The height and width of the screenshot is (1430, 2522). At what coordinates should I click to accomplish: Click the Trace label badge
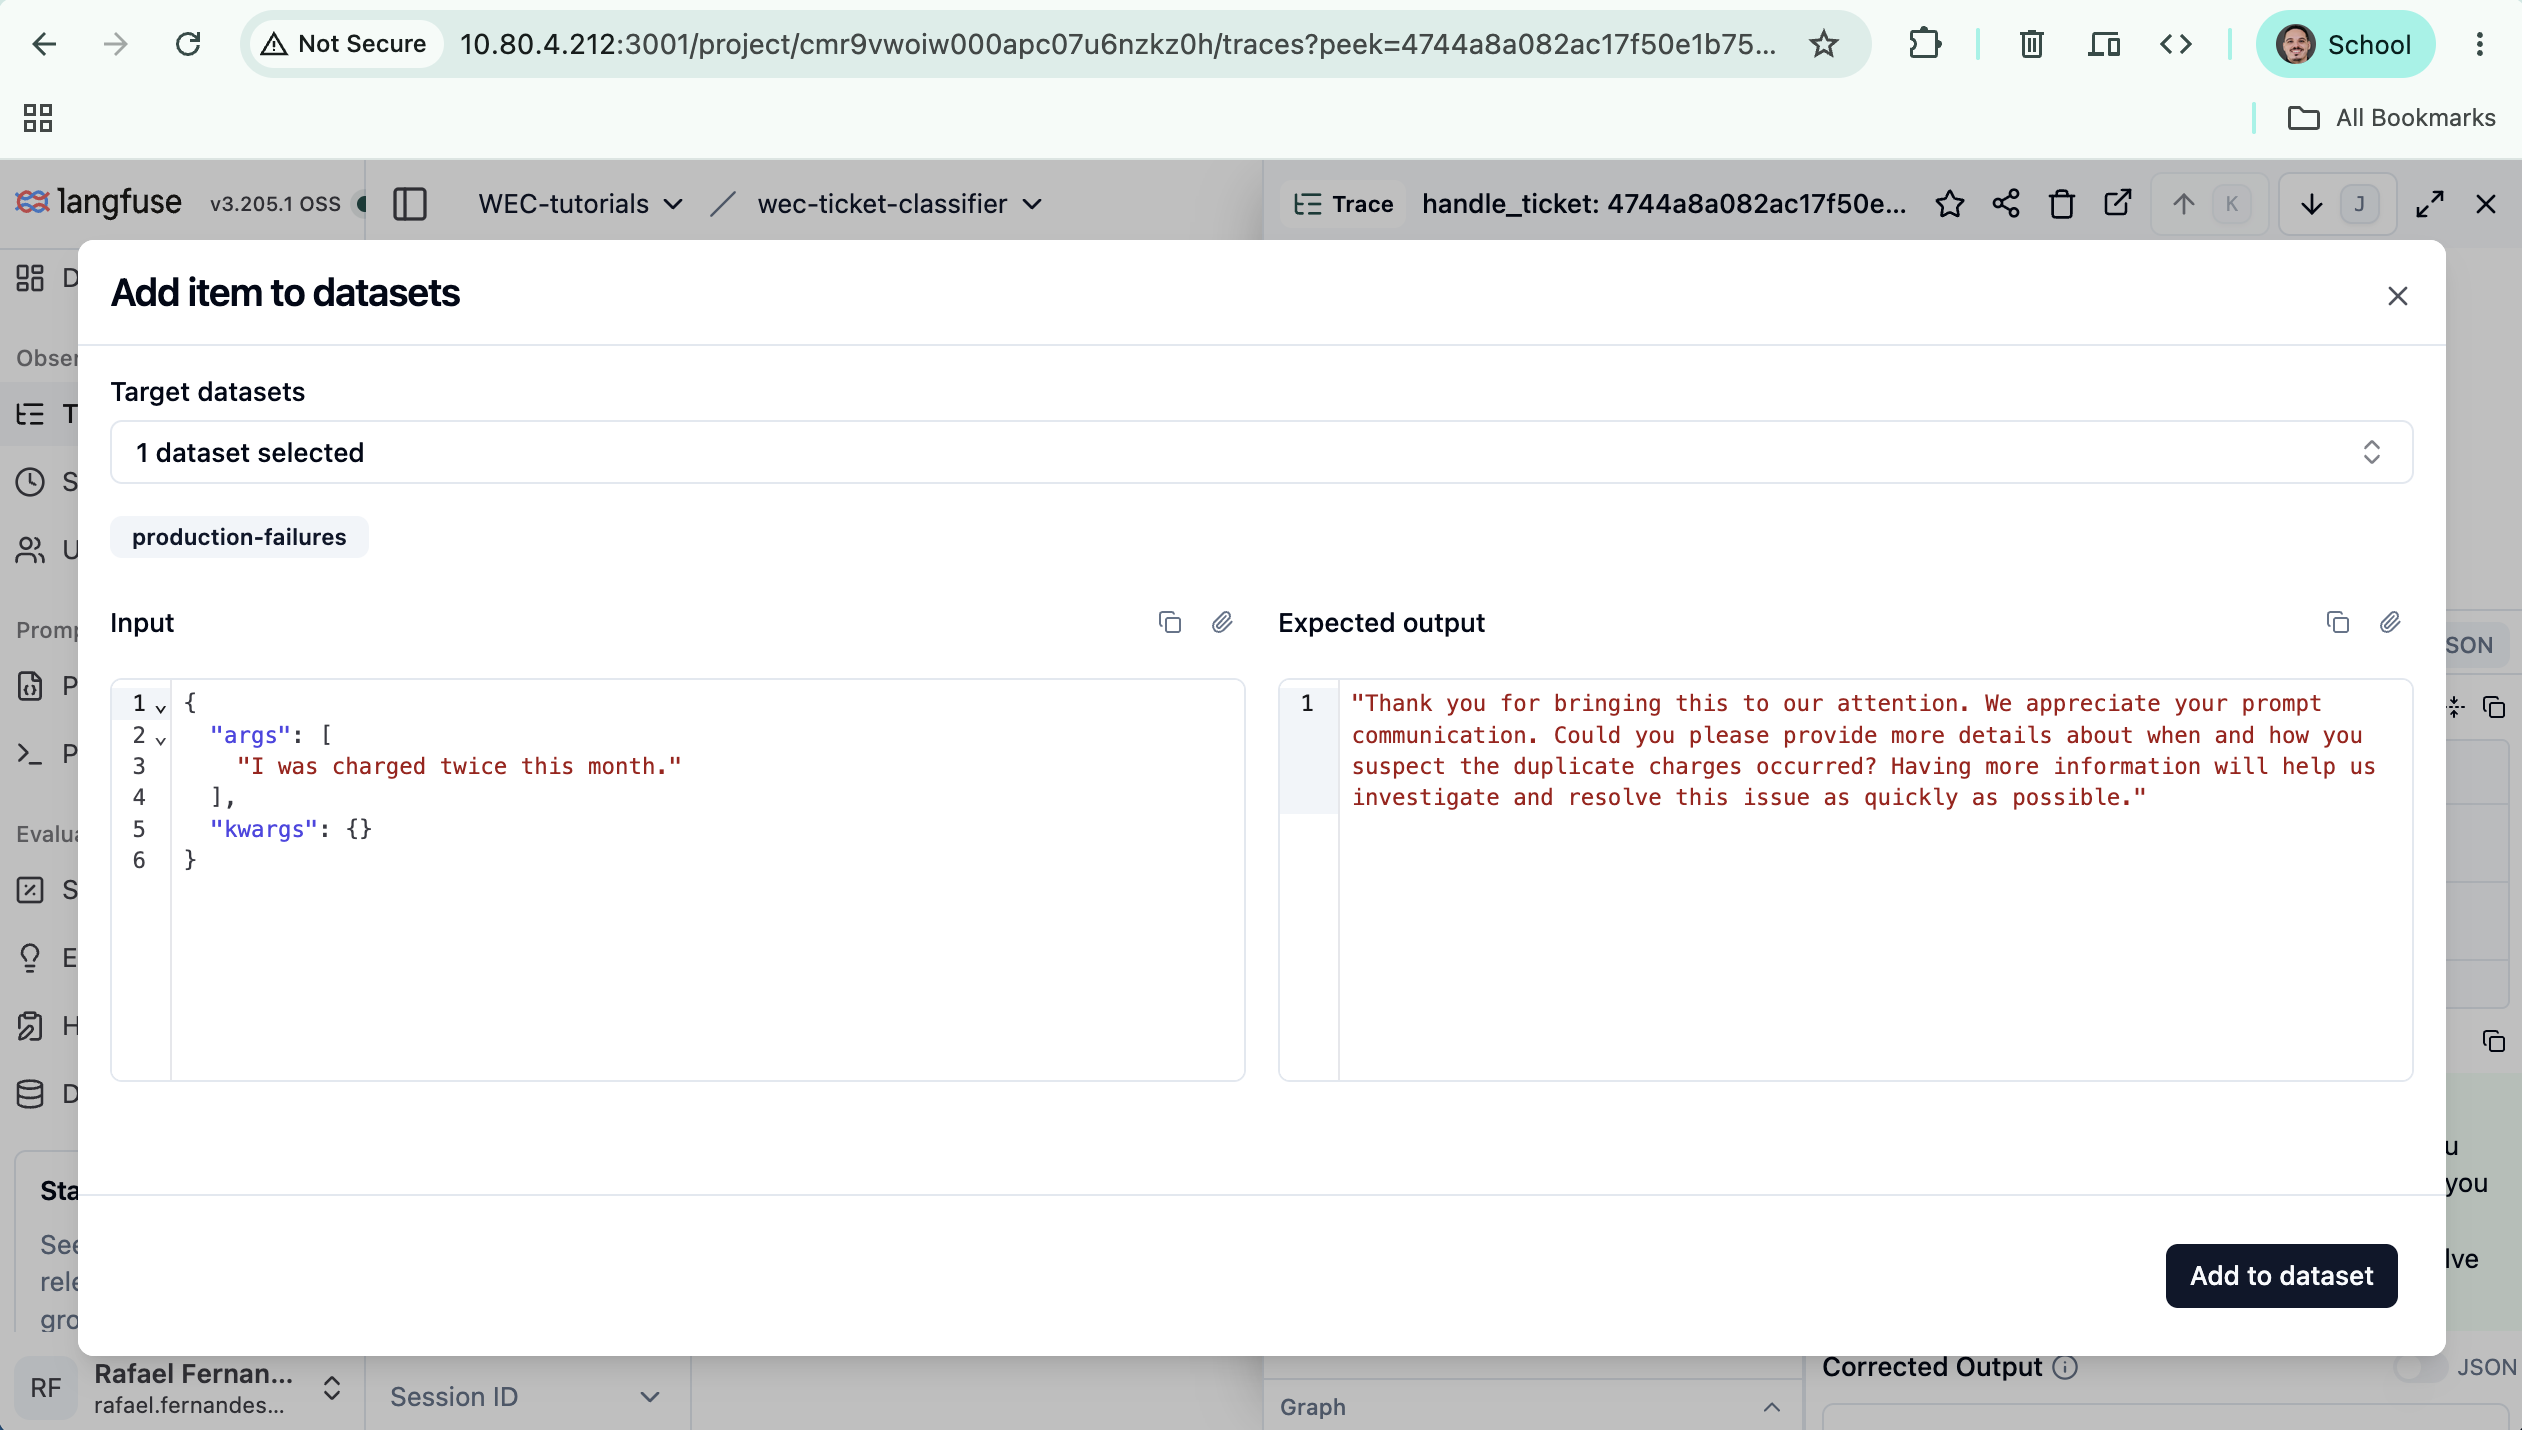click(x=1343, y=204)
